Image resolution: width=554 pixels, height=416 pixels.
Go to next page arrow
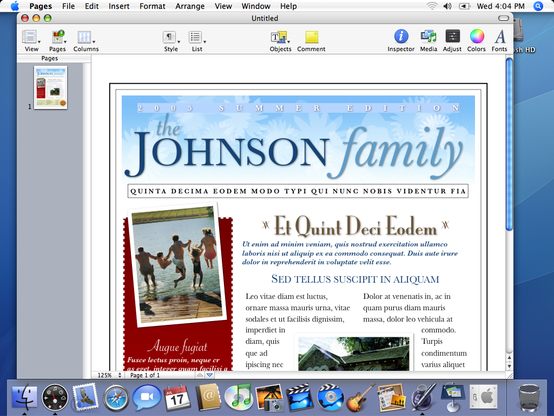210,375
